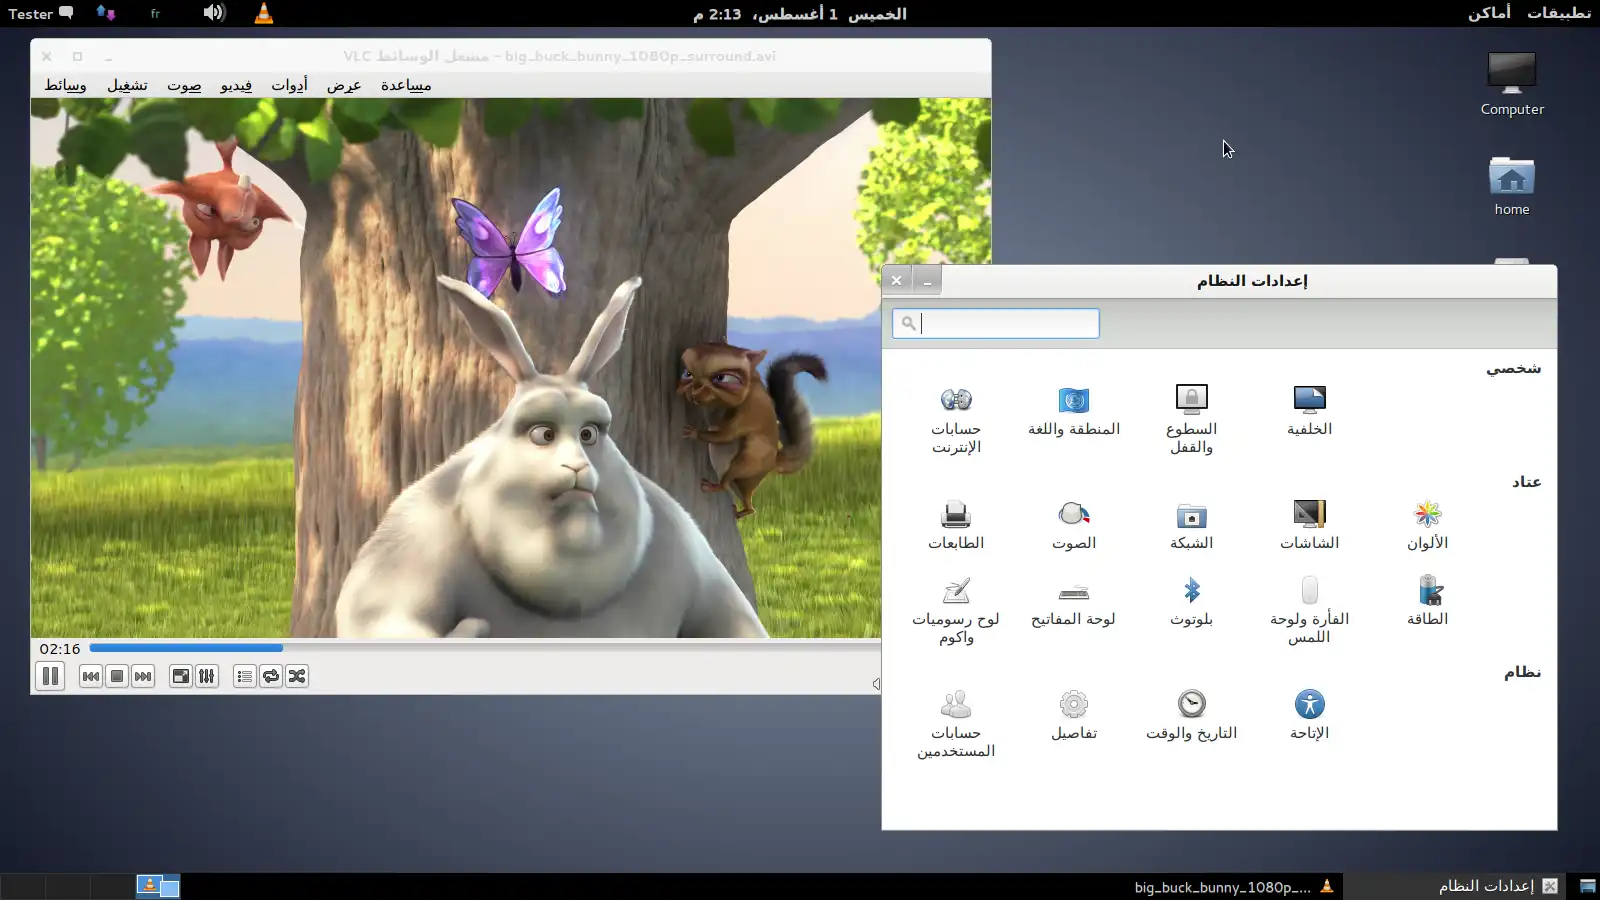The image size is (1600, 900).
Task: Focus the system settings search field
Action: [996, 323]
